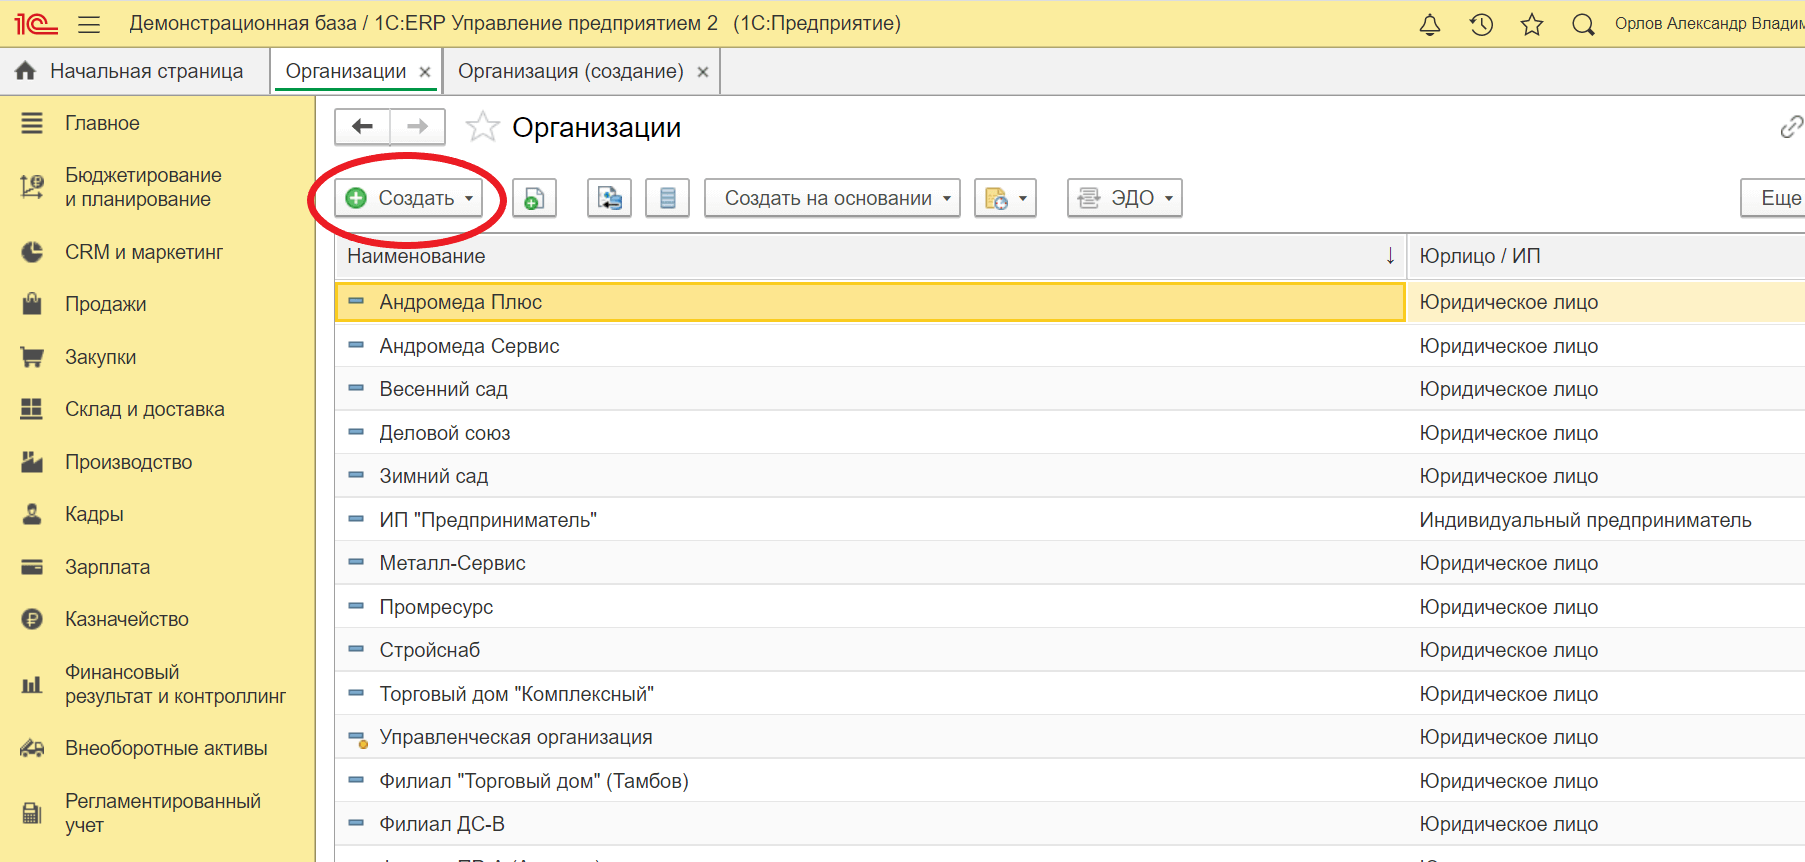Click user name Орлов Александр
This screenshot has height=862, width=1805.
point(1709,24)
